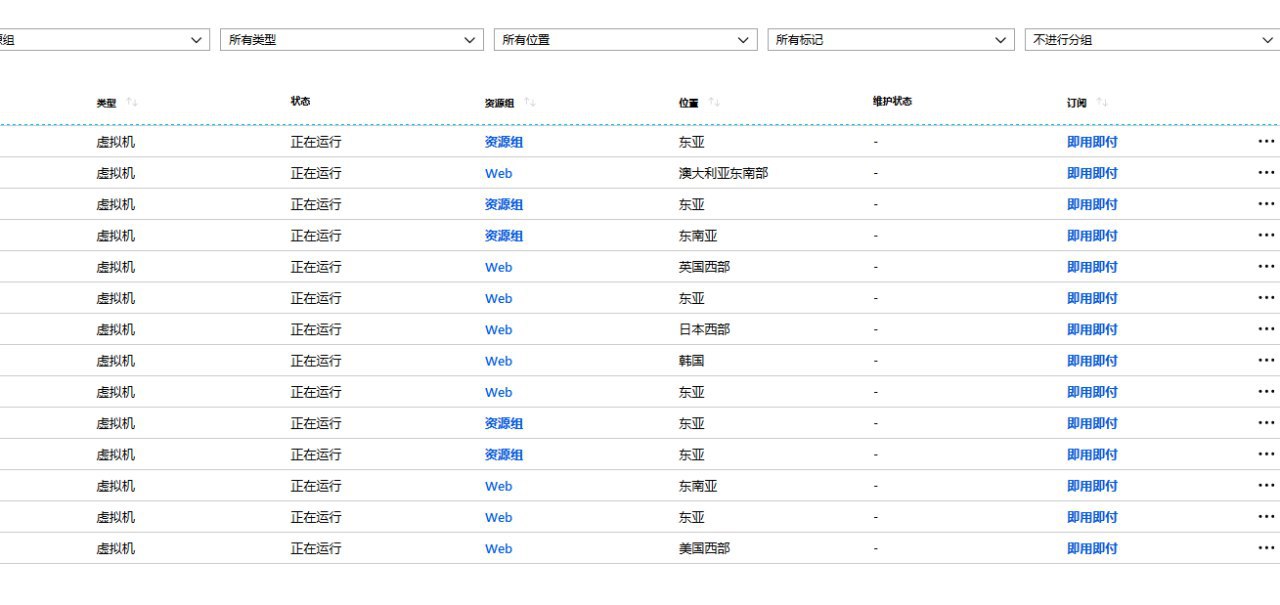Open 即用即付 subscription in the 美国西部 row
Screen dimensions: 1280x605
(1092, 549)
